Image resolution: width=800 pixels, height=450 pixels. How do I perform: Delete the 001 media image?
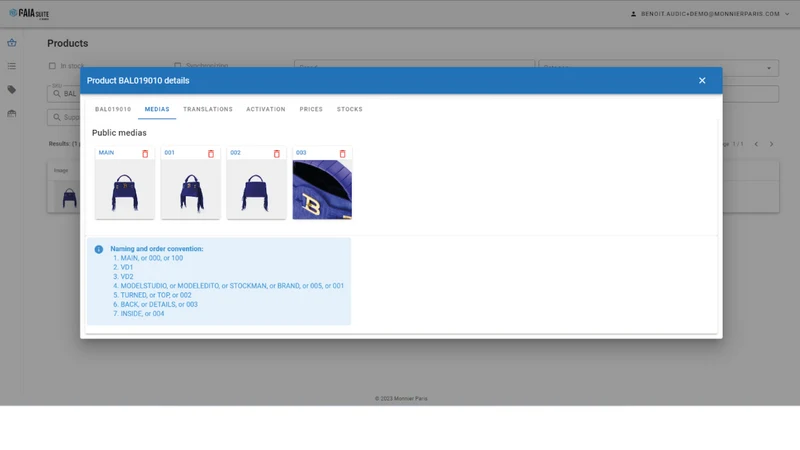tap(211, 154)
